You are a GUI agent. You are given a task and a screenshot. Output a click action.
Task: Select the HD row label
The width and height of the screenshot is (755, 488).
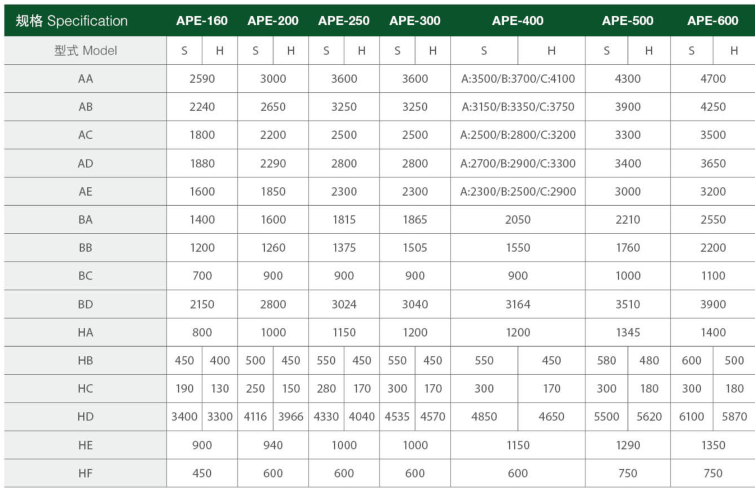coord(85,416)
